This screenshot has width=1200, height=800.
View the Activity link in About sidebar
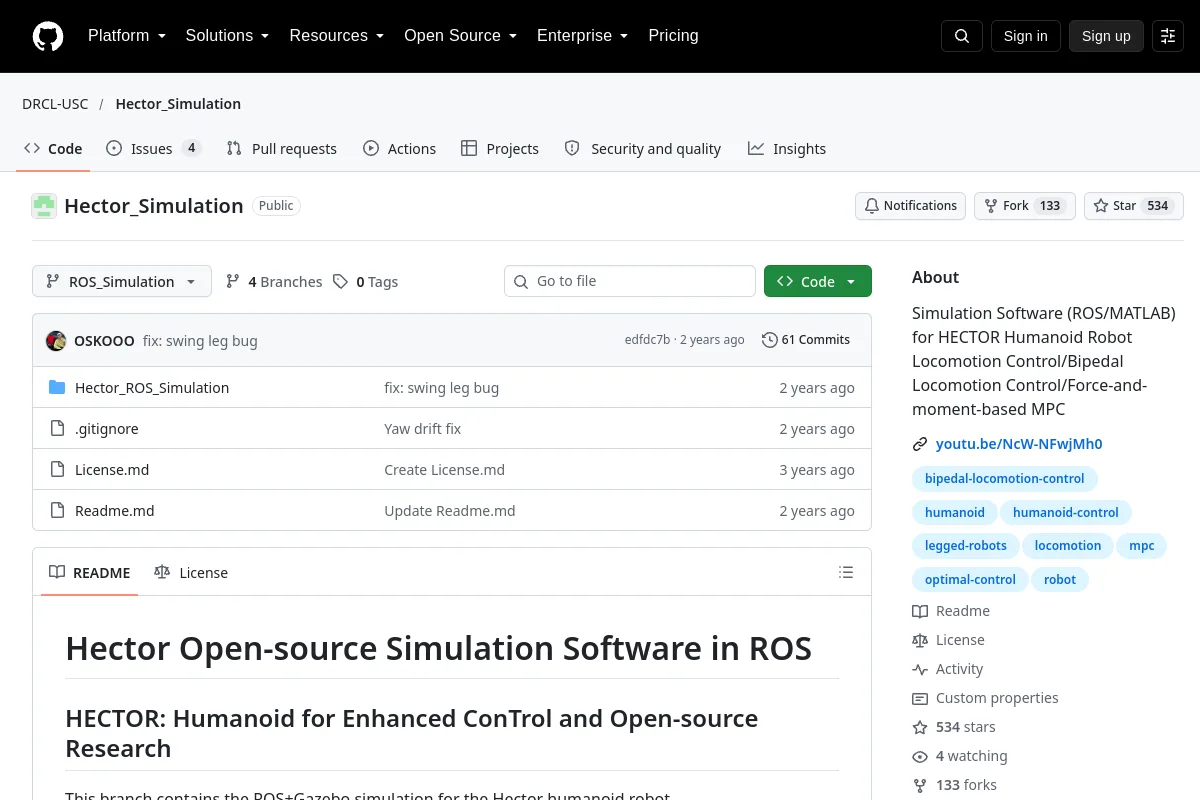tap(948, 669)
